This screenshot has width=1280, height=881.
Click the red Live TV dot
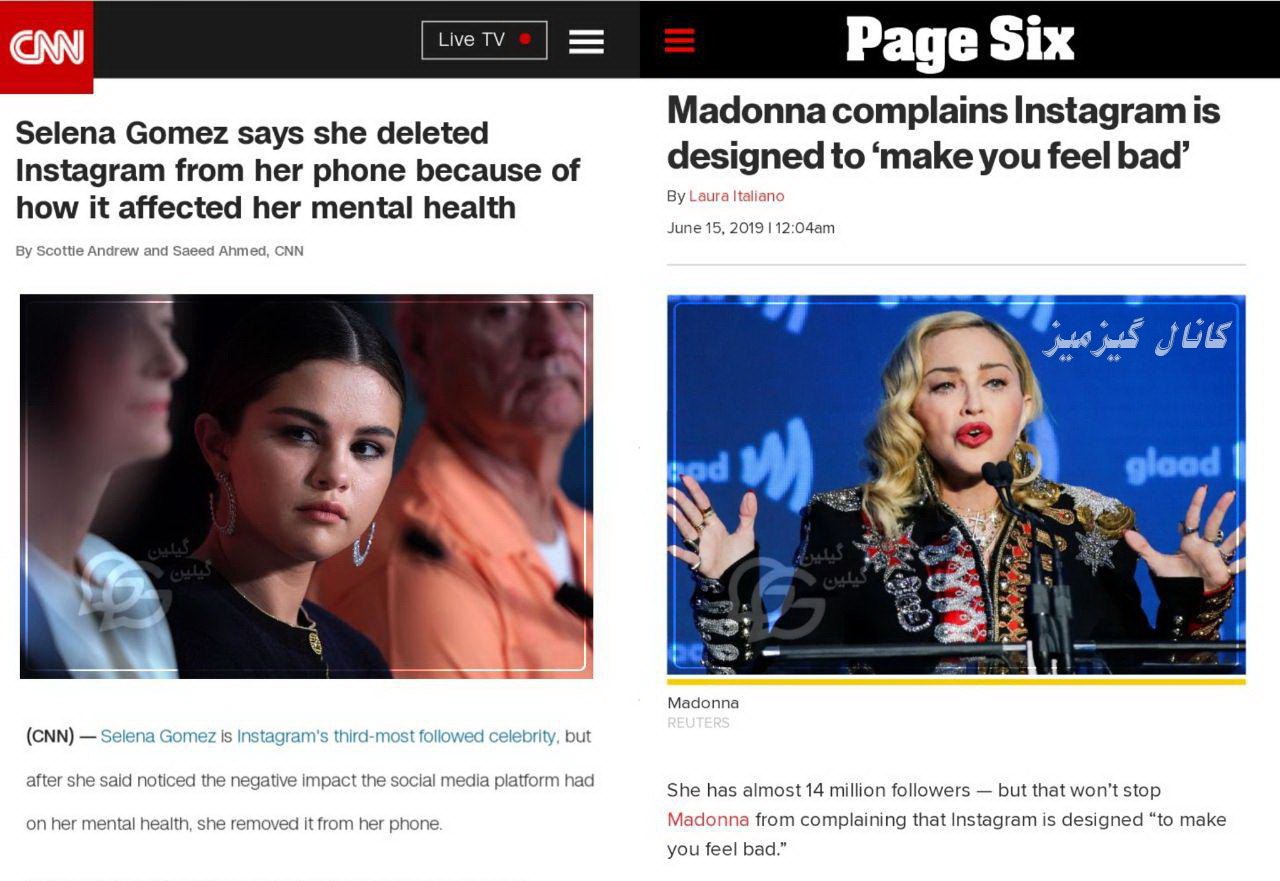click(525, 40)
